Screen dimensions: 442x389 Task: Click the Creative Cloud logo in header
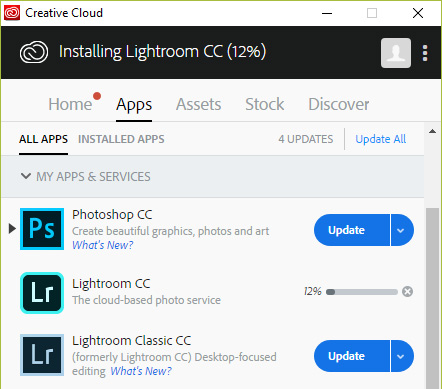coord(34,52)
